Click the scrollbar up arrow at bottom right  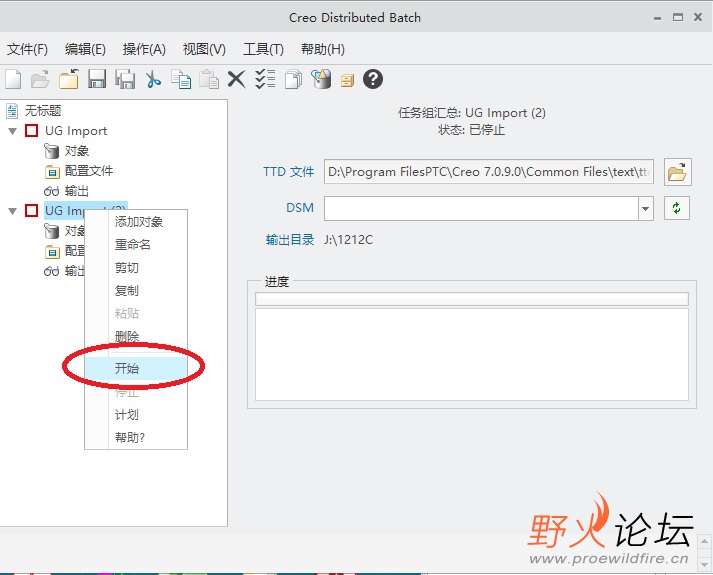704,541
